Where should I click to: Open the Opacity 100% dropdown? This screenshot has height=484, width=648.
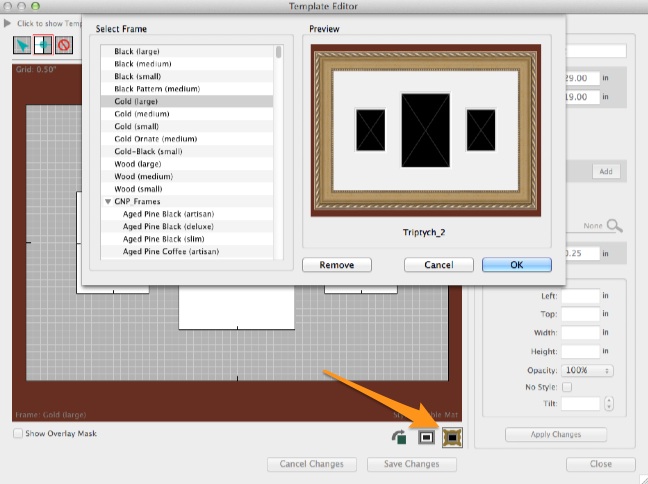(x=587, y=370)
